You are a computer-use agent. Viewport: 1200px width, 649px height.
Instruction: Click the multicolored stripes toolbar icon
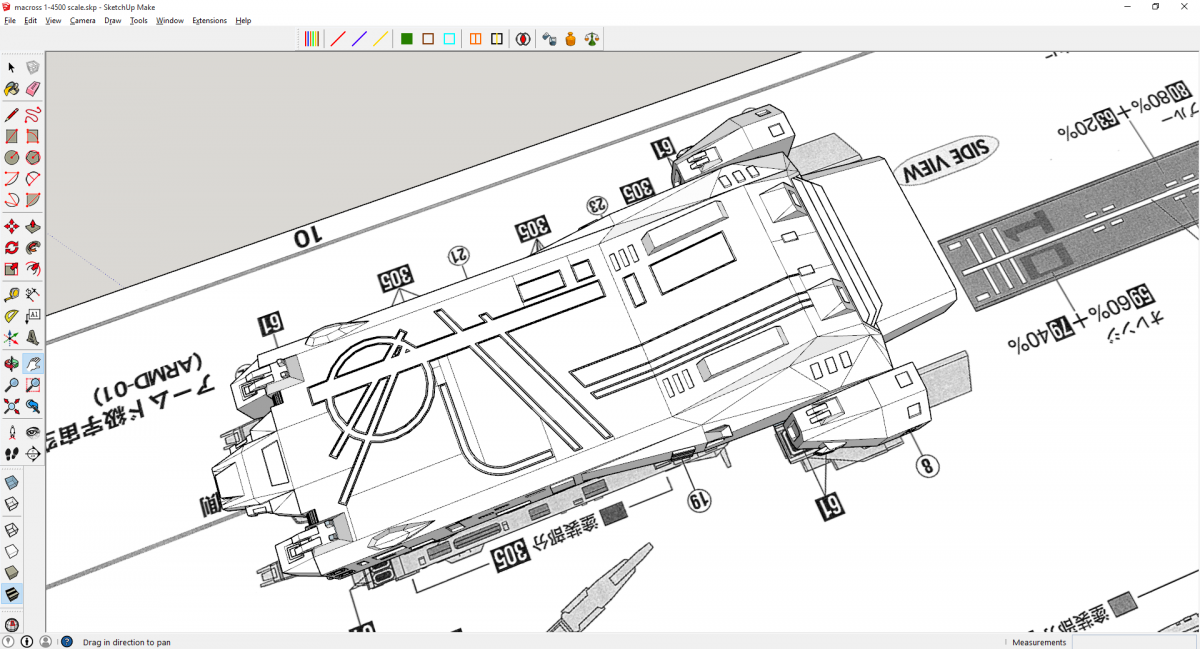click(312, 39)
